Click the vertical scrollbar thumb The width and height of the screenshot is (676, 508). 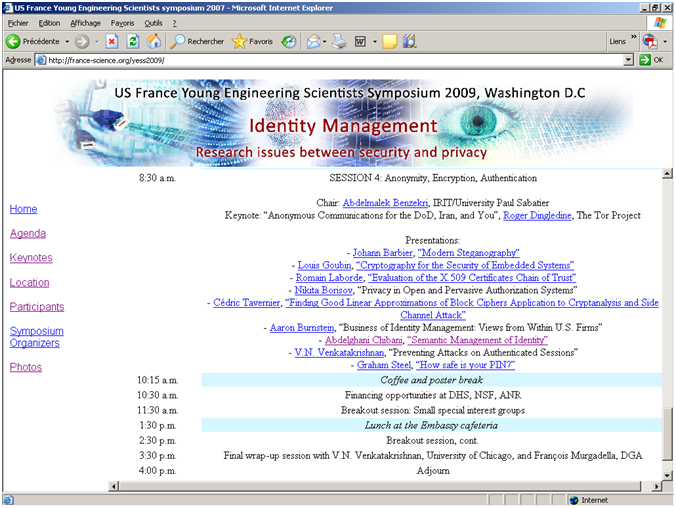(667, 433)
